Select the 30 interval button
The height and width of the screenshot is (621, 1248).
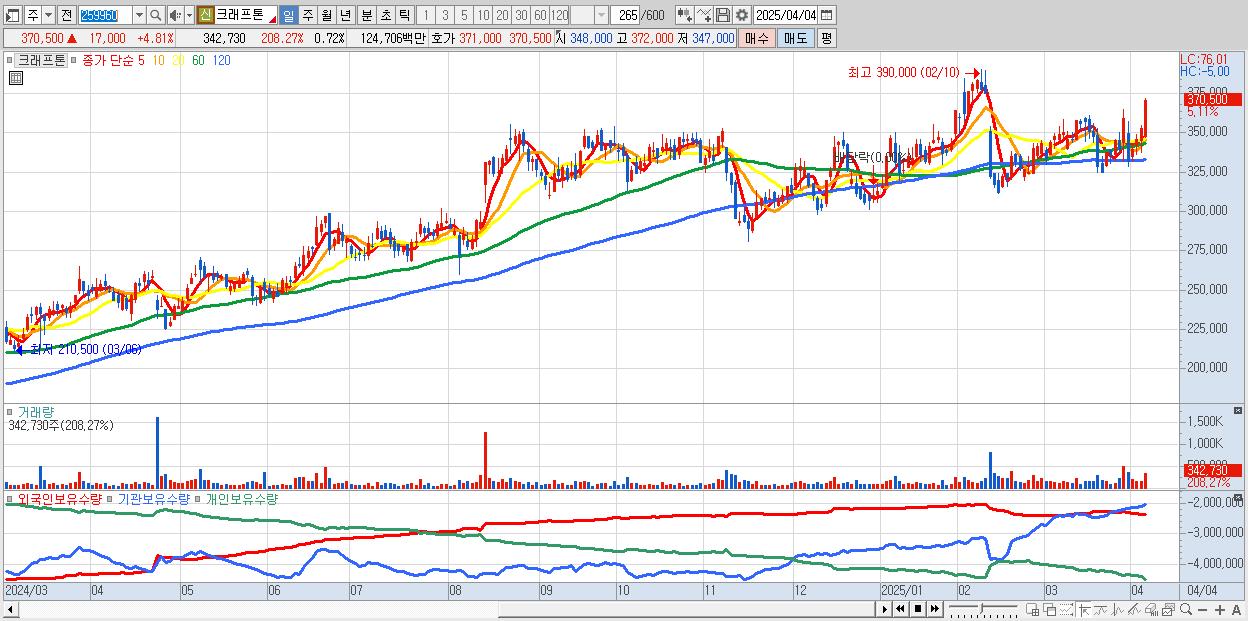pyautogui.click(x=521, y=15)
